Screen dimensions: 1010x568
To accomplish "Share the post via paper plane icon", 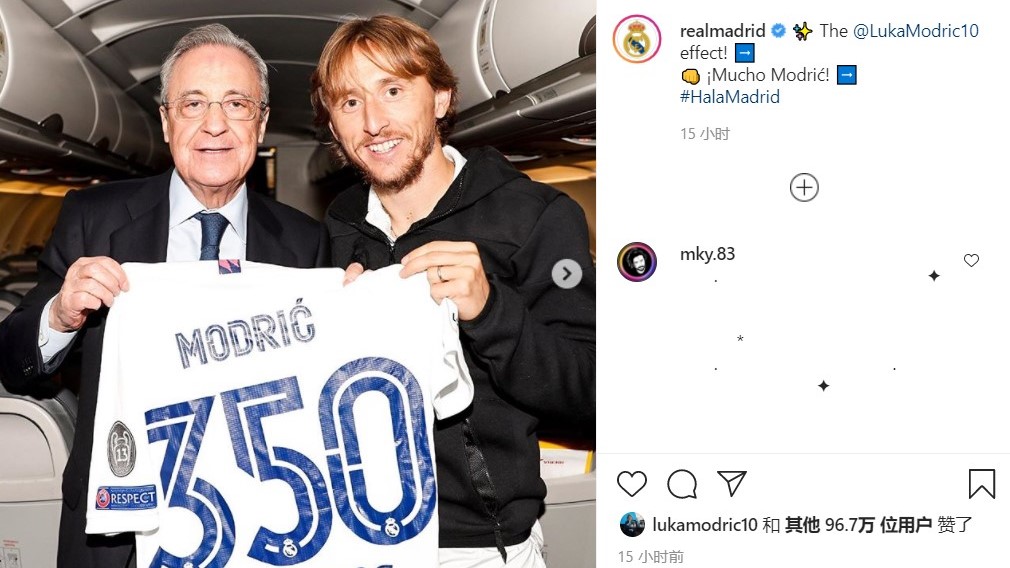I will 732,484.
